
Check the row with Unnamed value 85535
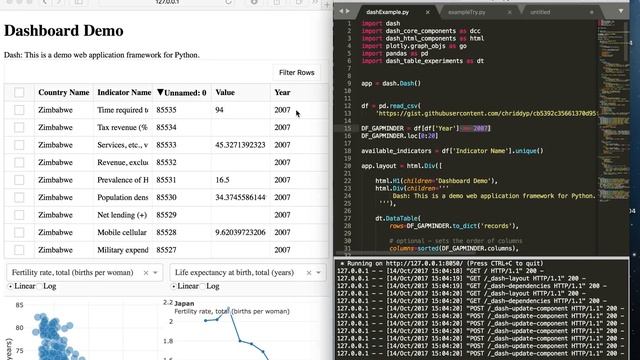[x=19, y=110]
